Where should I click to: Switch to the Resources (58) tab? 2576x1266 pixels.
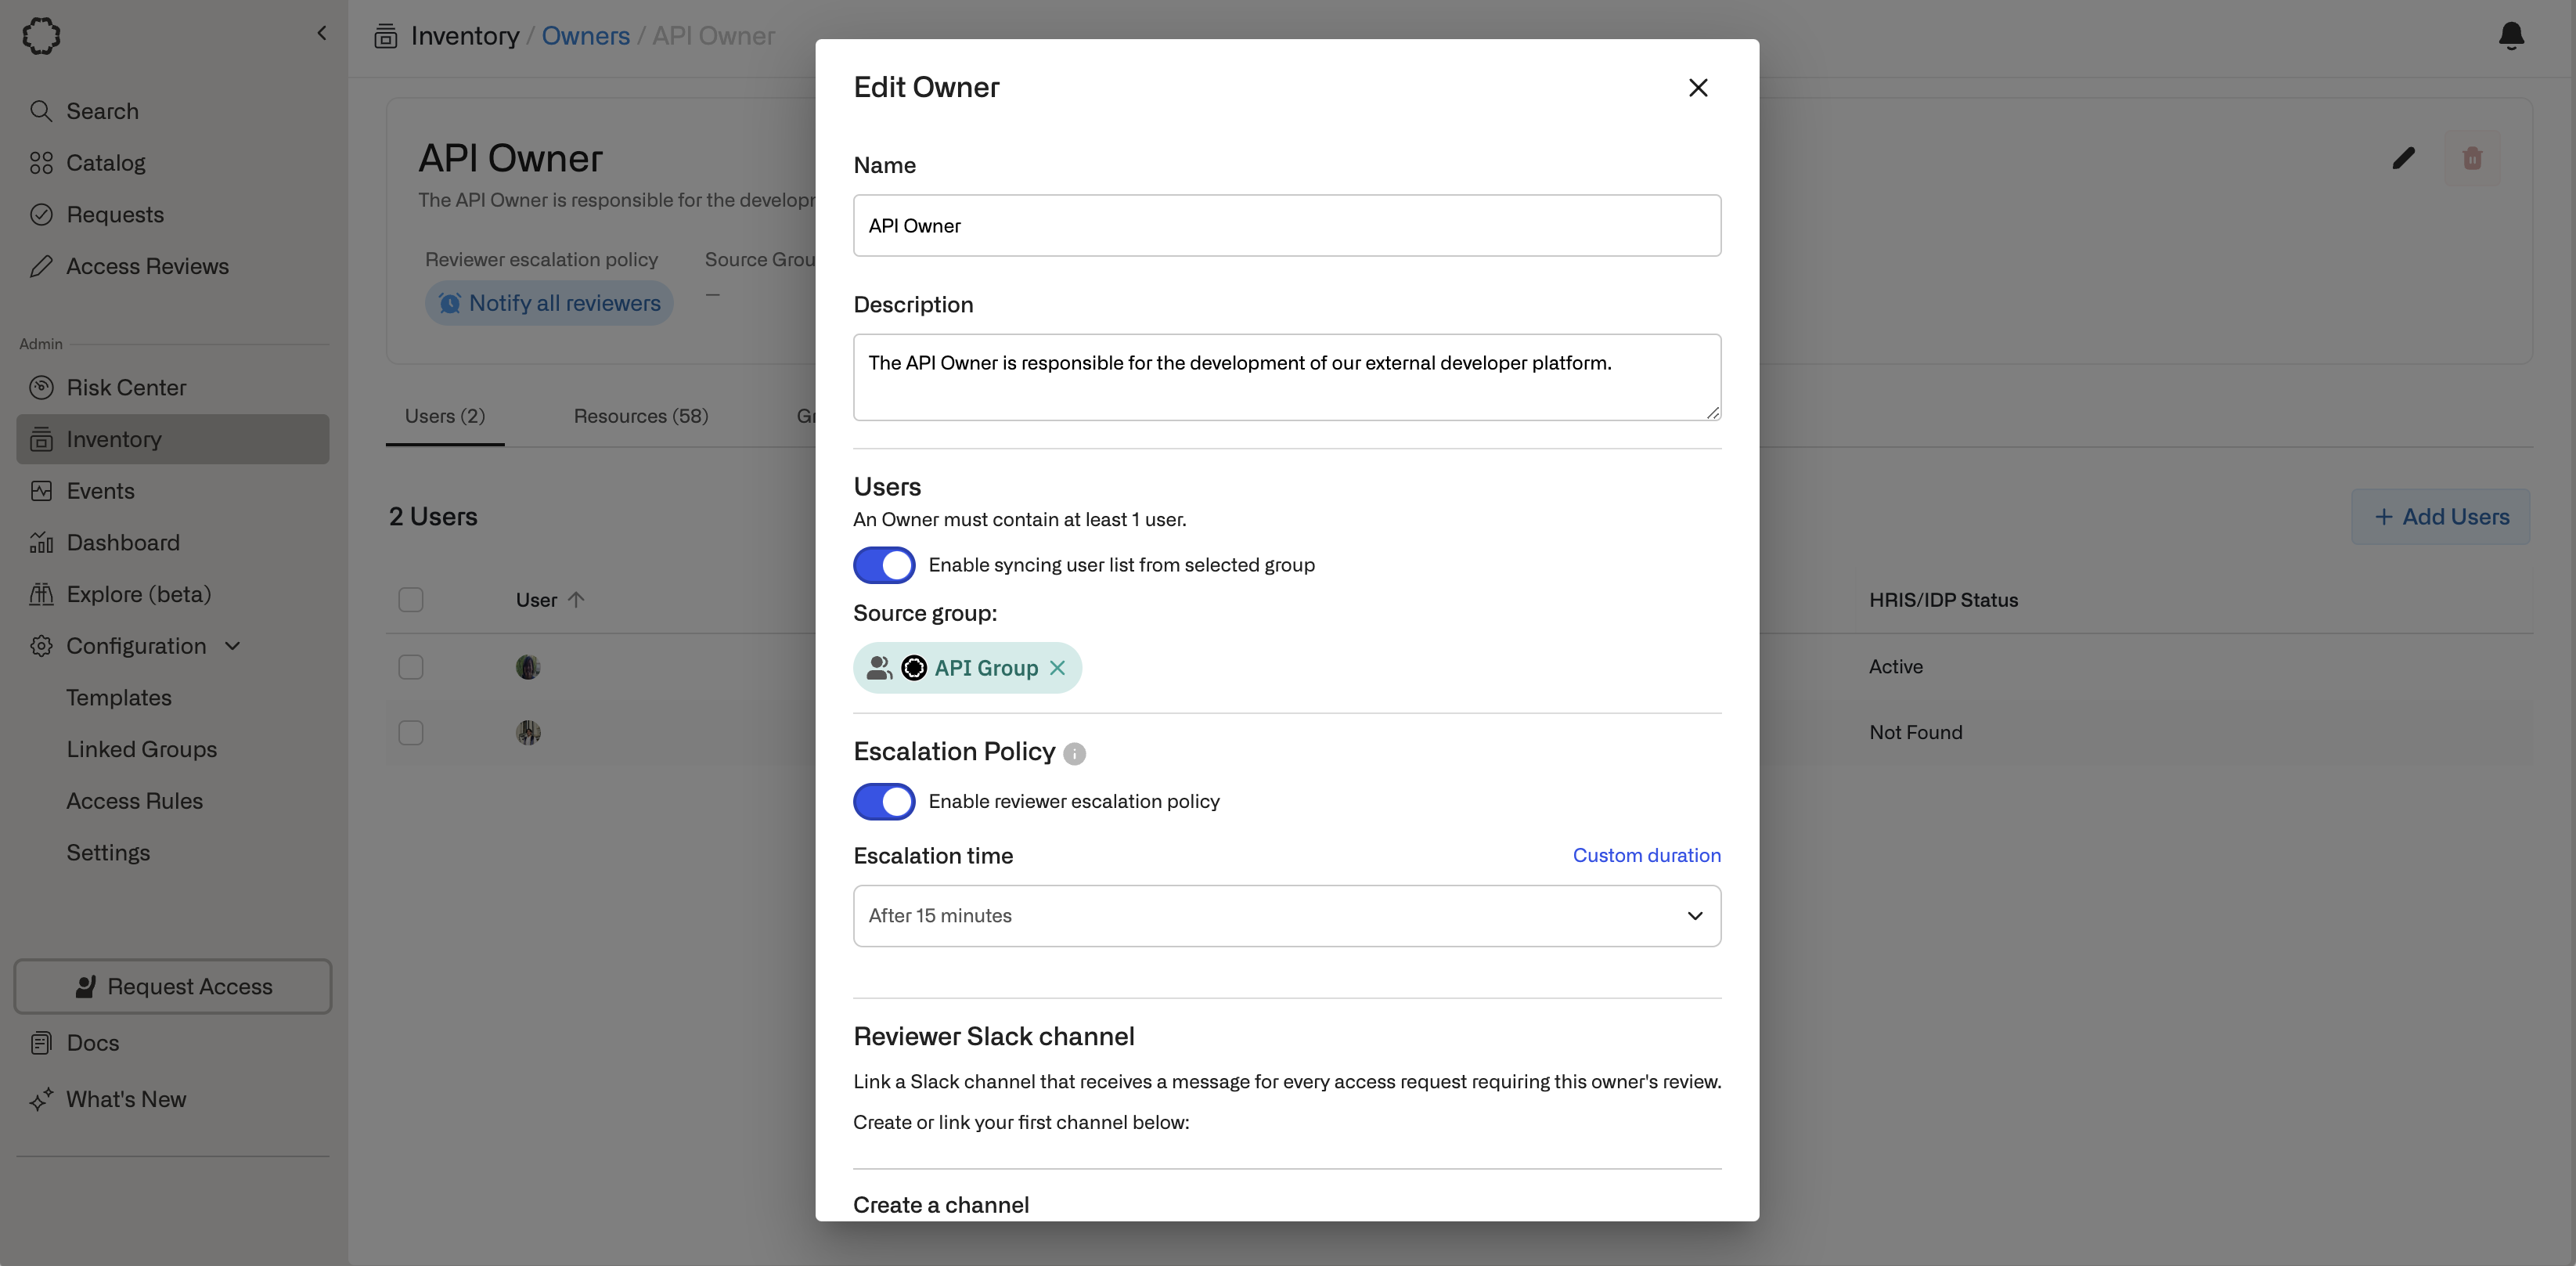pos(640,416)
